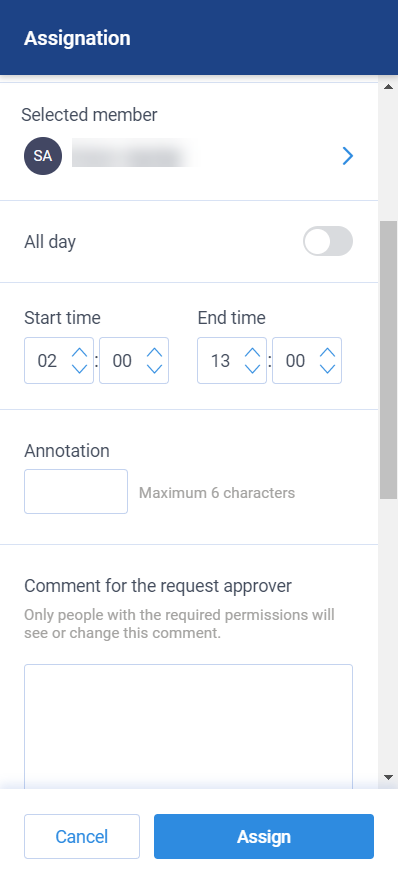Decrease the end time hour

click(253, 368)
